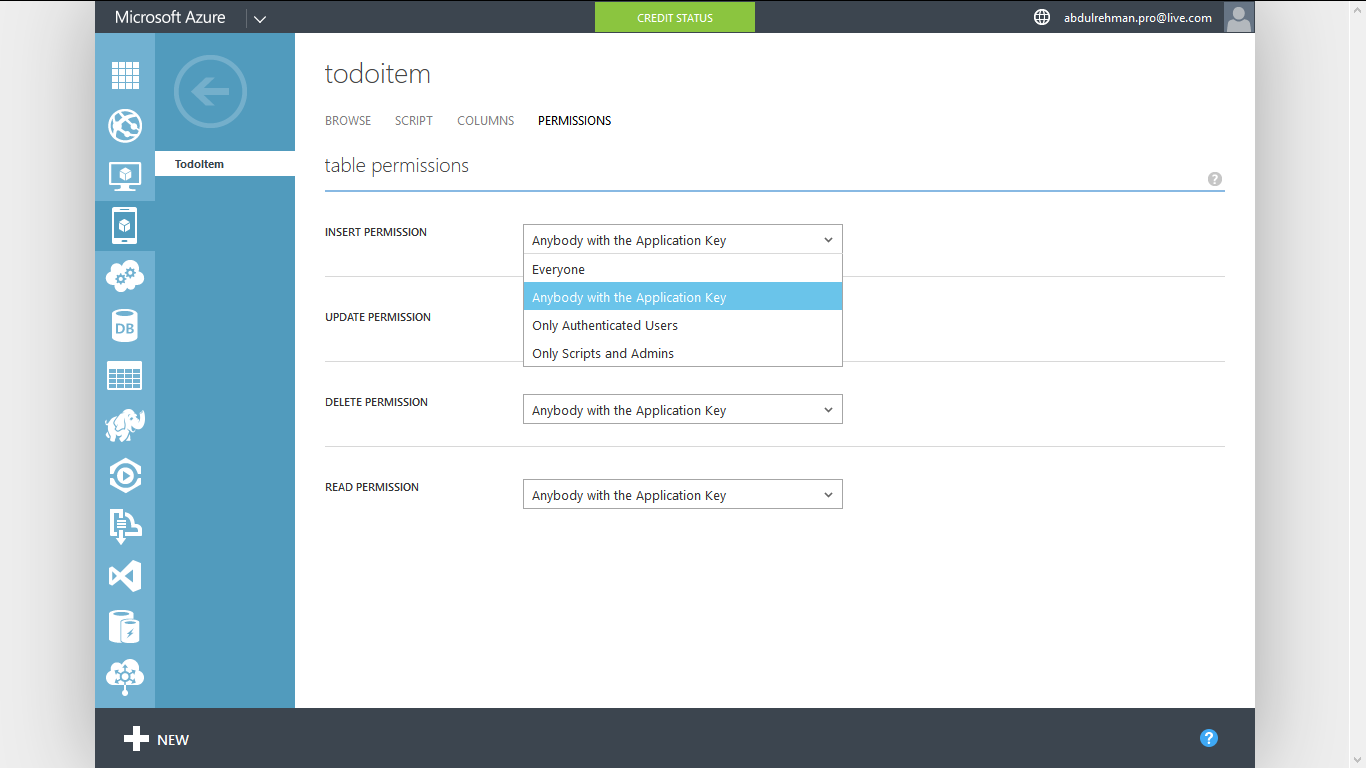
Task: Click the READ PERMISSION label
Action: click(372, 487)
